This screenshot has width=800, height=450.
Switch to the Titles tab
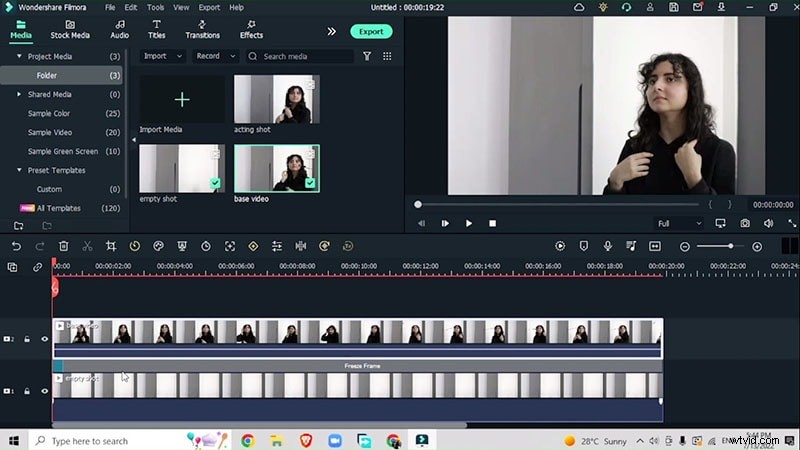(x=157, y=30)
